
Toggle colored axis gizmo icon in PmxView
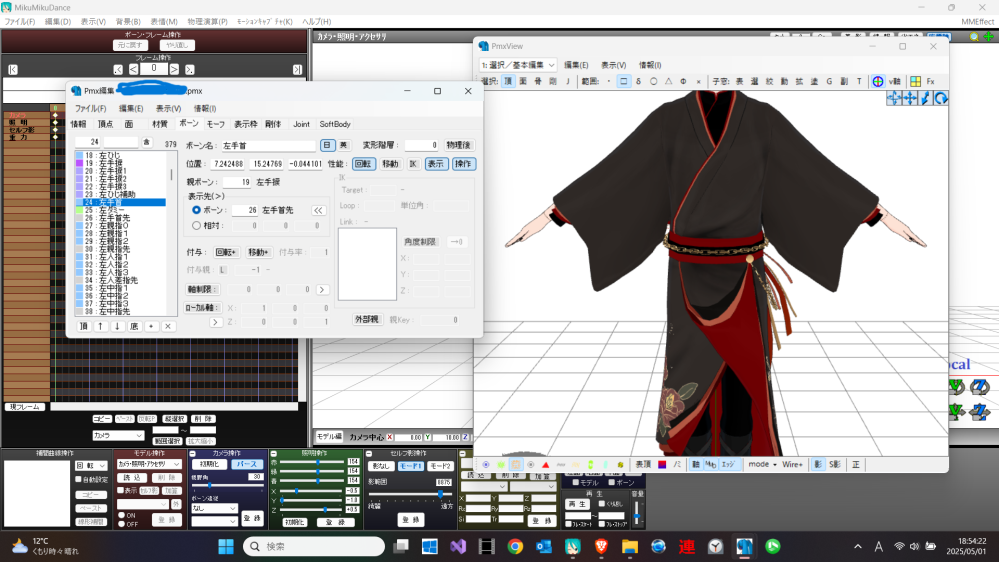(878, 82)
